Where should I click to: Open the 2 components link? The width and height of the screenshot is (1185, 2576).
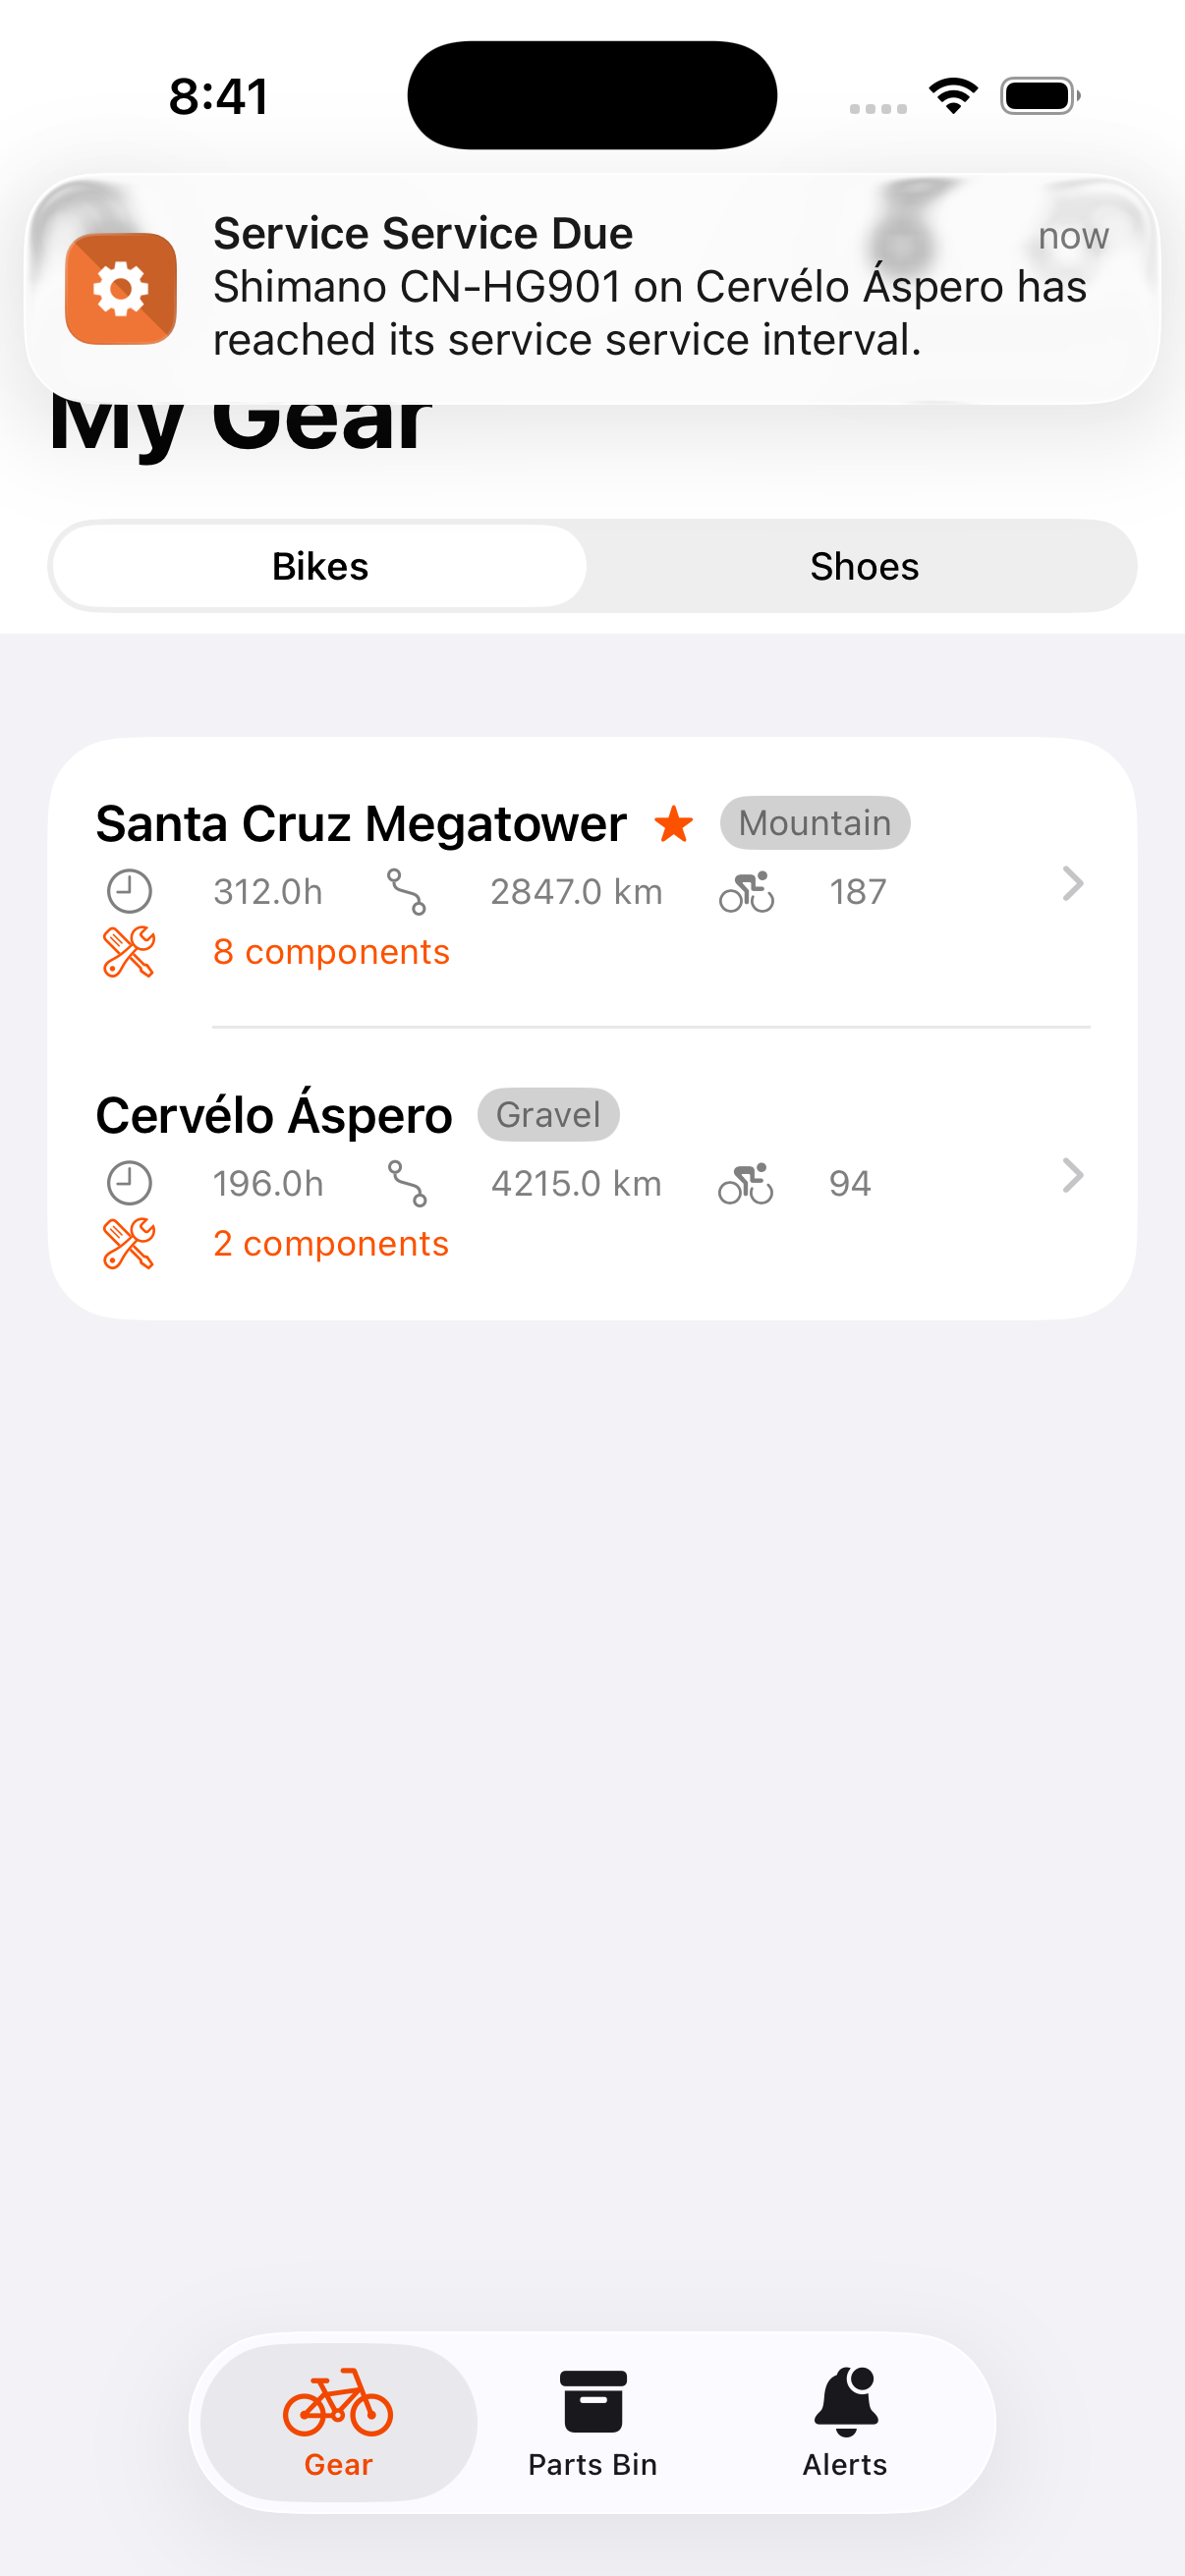coord(330,1244)
